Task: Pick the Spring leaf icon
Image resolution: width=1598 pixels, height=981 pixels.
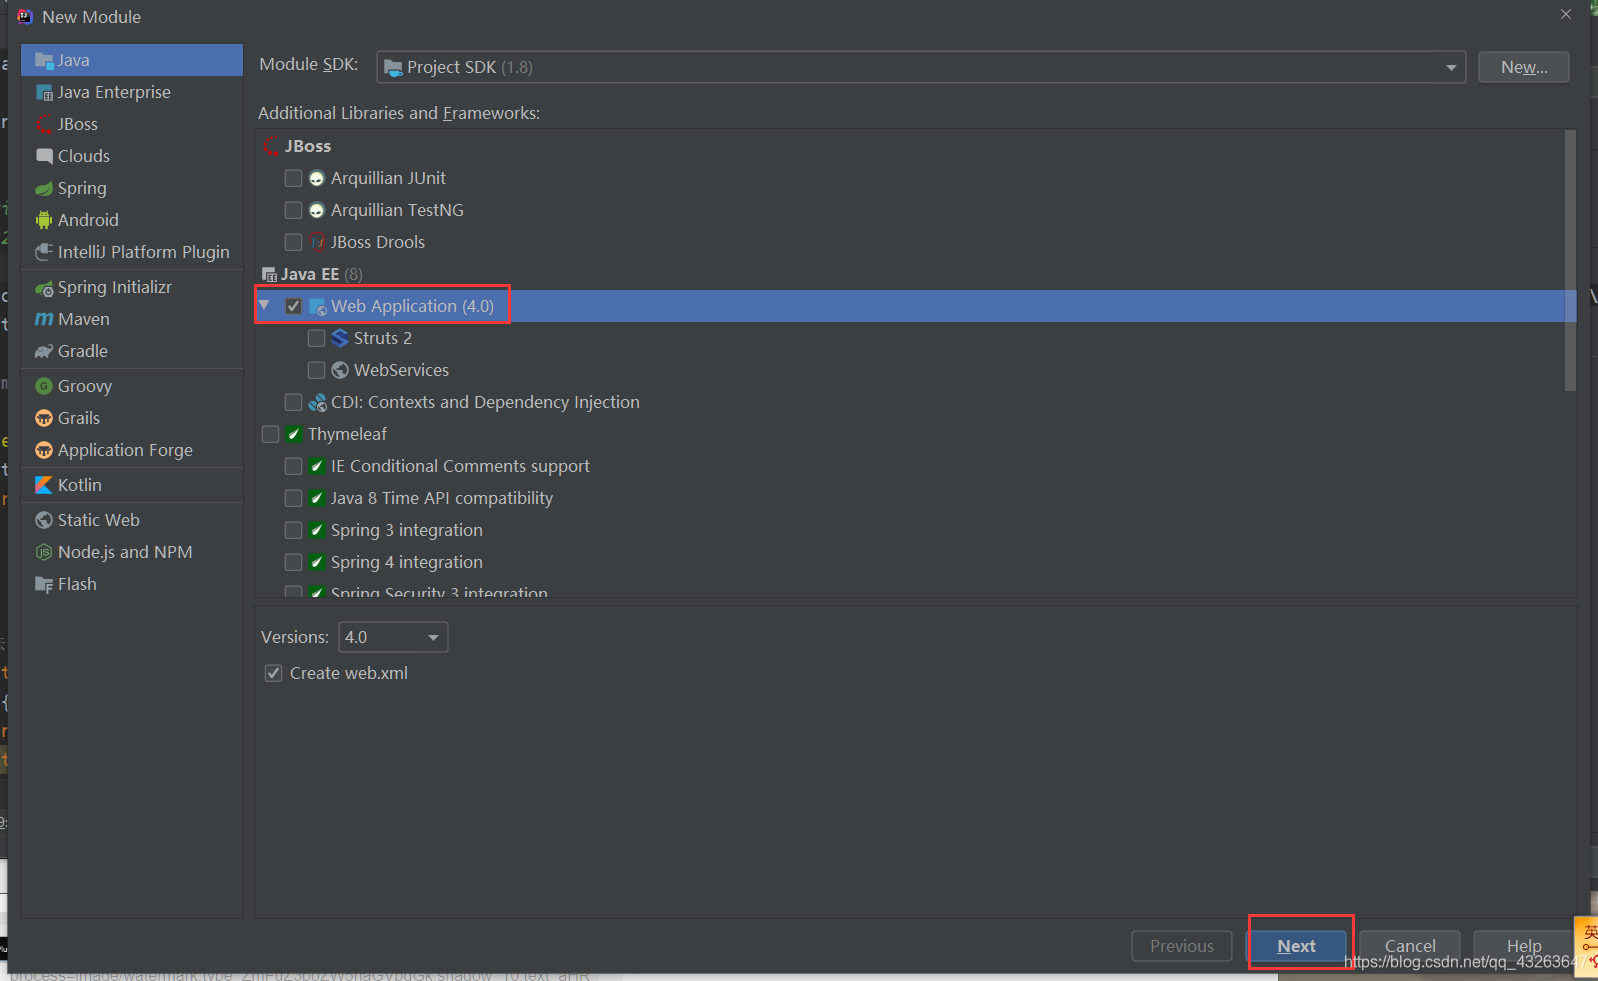Action: [44, 188]
